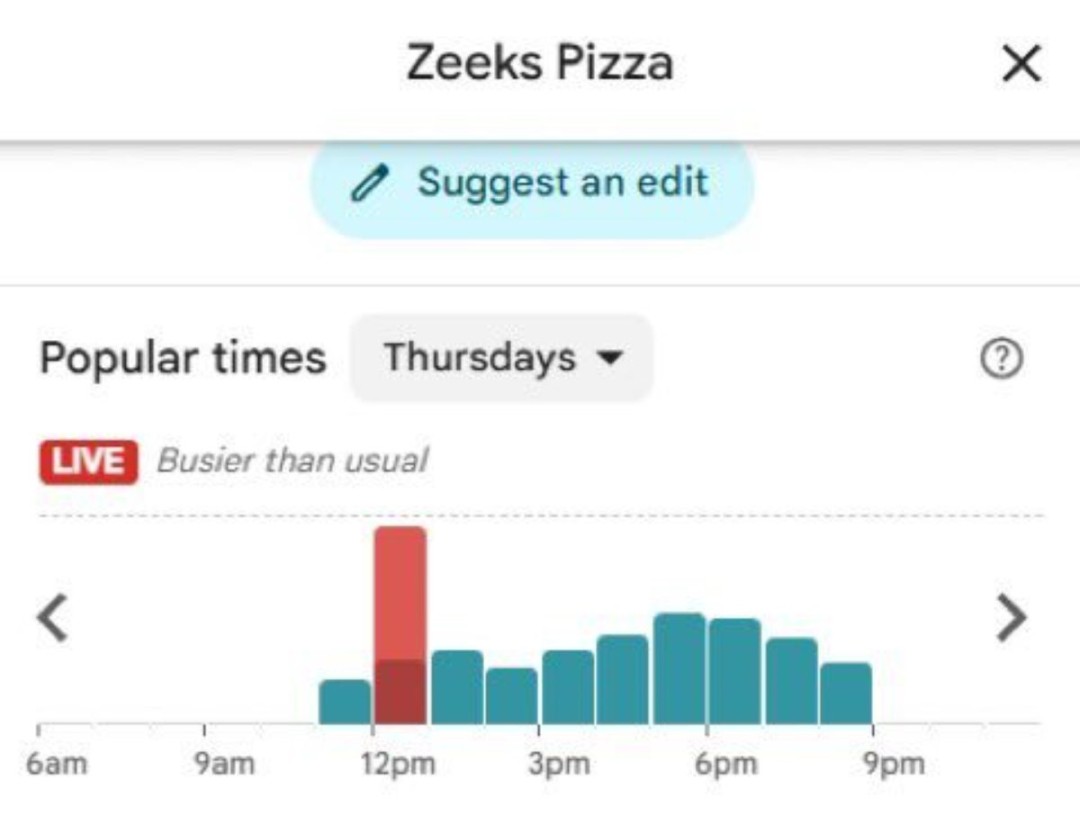Click the red LIVE badge
This screenshot has height=833, width=1080.
tap(88, 461)
